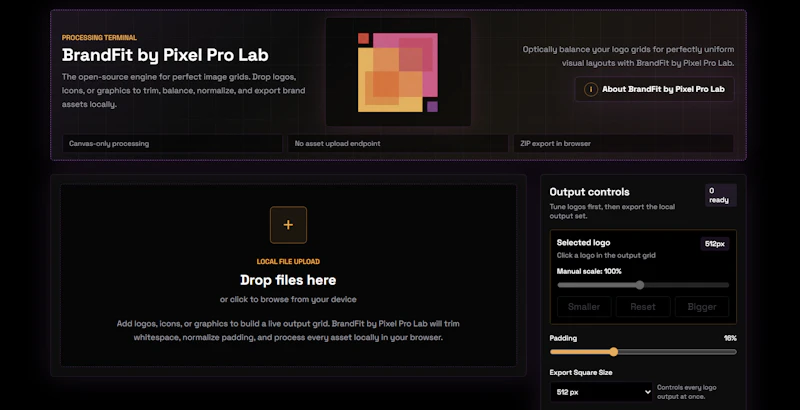Click the 'ZIP export in browser' badge
800x410 pixels.
(623, 144)
